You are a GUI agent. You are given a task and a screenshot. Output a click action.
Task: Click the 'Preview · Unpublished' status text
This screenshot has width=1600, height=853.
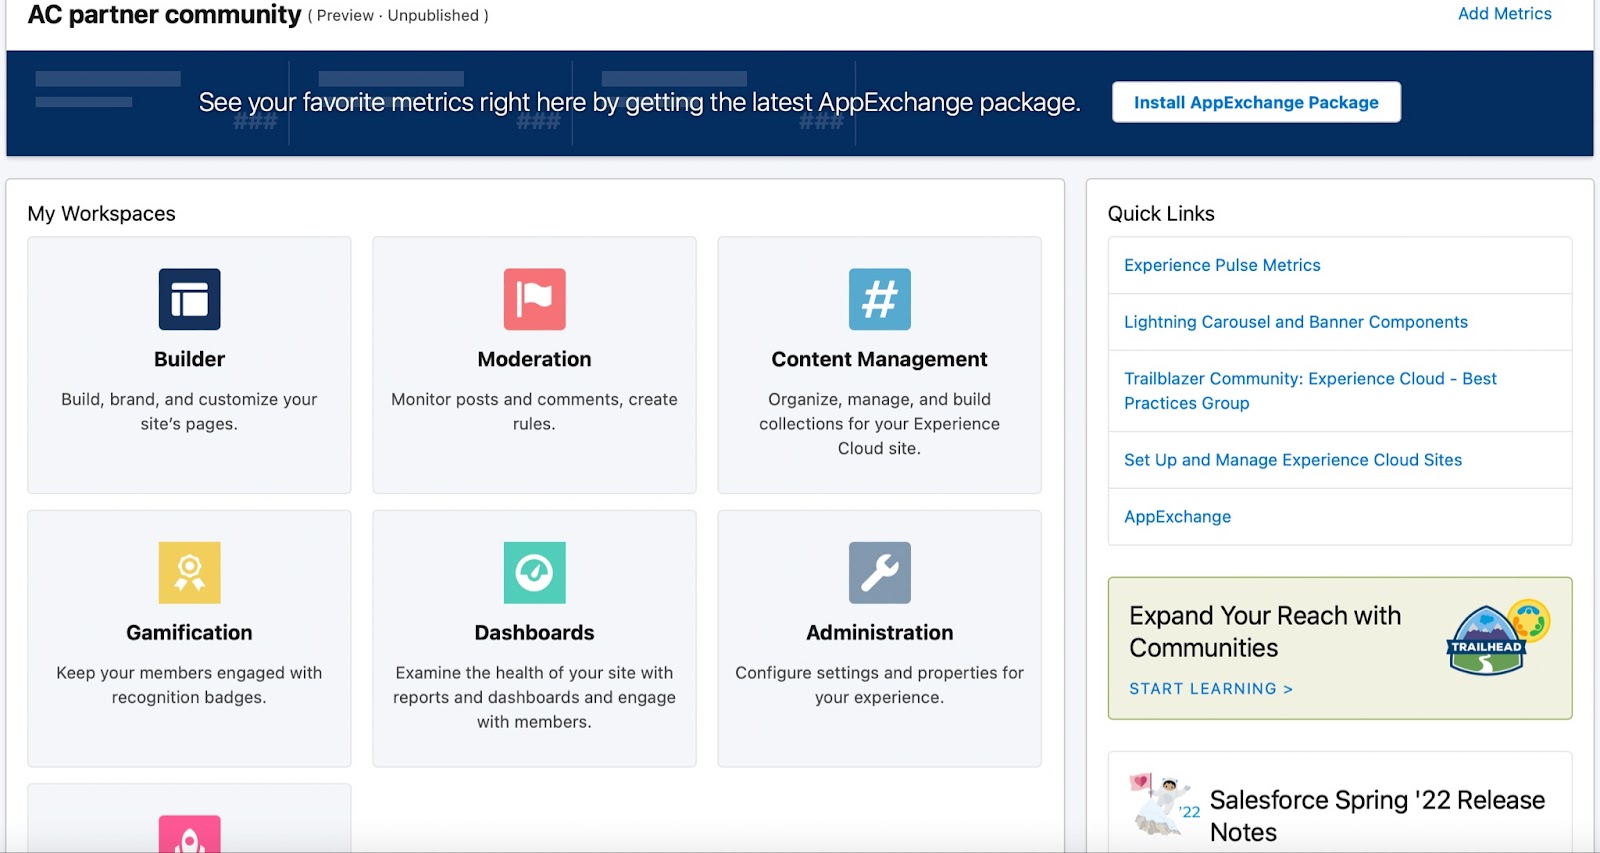pos(398,16)
